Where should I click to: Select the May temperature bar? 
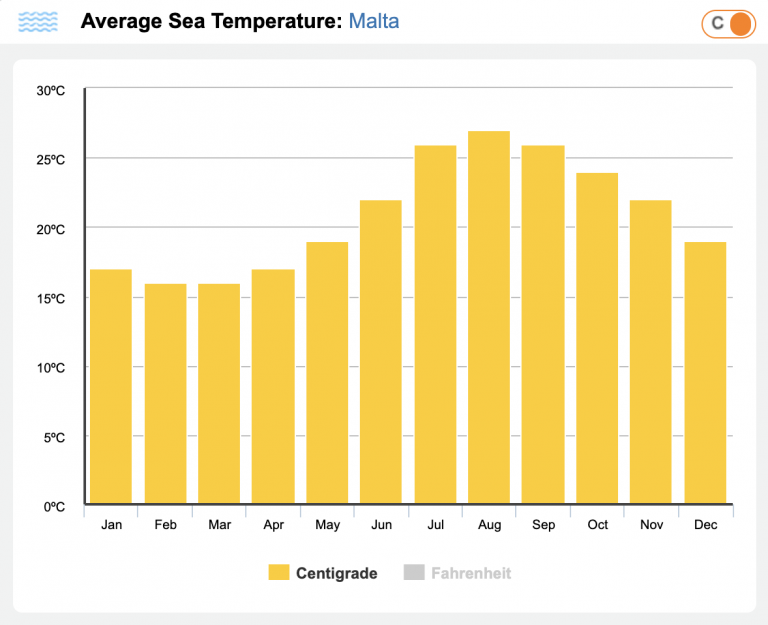(x=327, y=372)
